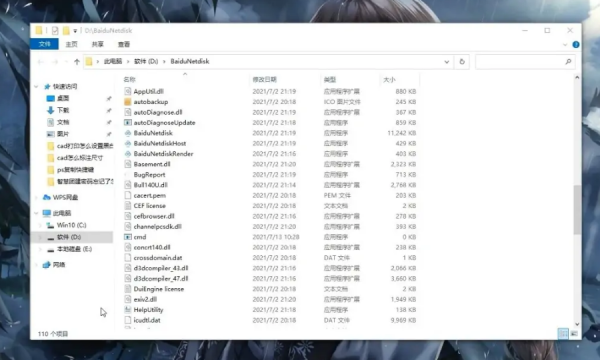Select the autobackup file icon

coord(127,102)
